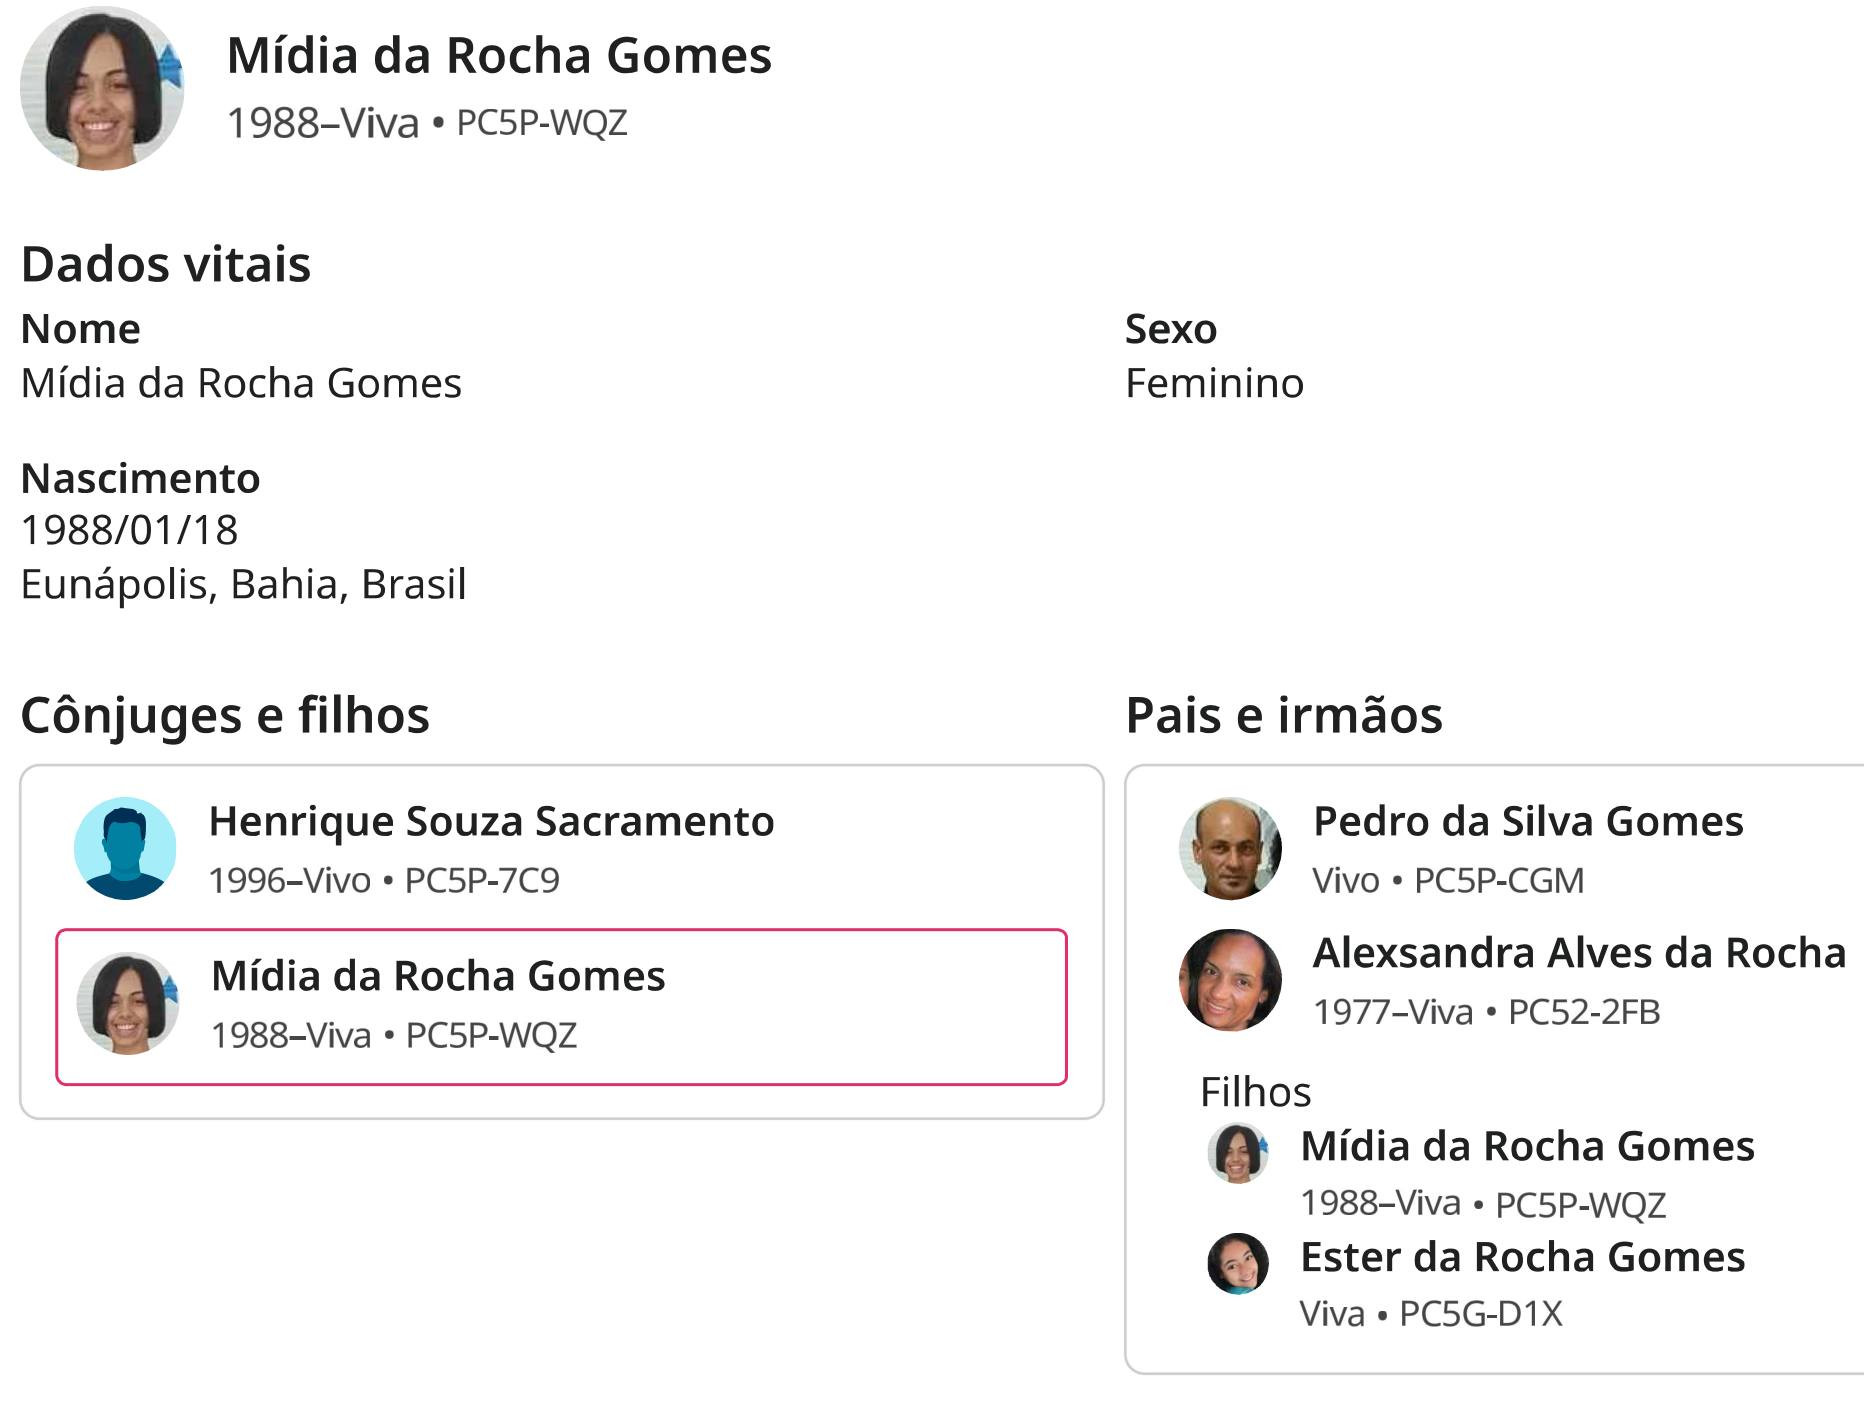The height and width of the screenshot is (1404, 1864).
Task: Click Pedro da Silva Gomes' portrait
Action: [x=1230, y=848]
